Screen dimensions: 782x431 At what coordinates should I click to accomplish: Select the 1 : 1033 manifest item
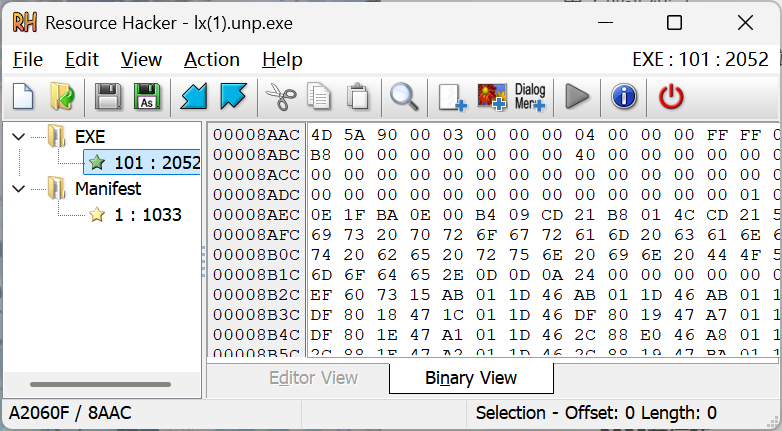point(148,215)
